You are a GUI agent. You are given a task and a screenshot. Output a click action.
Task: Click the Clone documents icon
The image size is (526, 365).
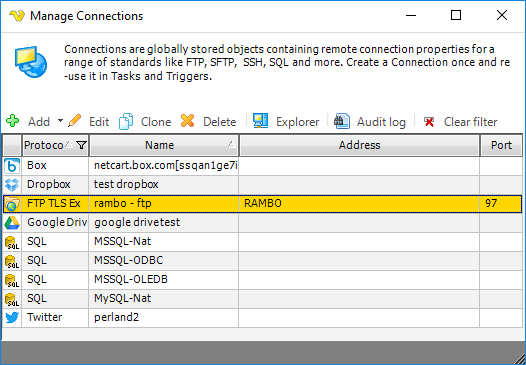(126, 121)
